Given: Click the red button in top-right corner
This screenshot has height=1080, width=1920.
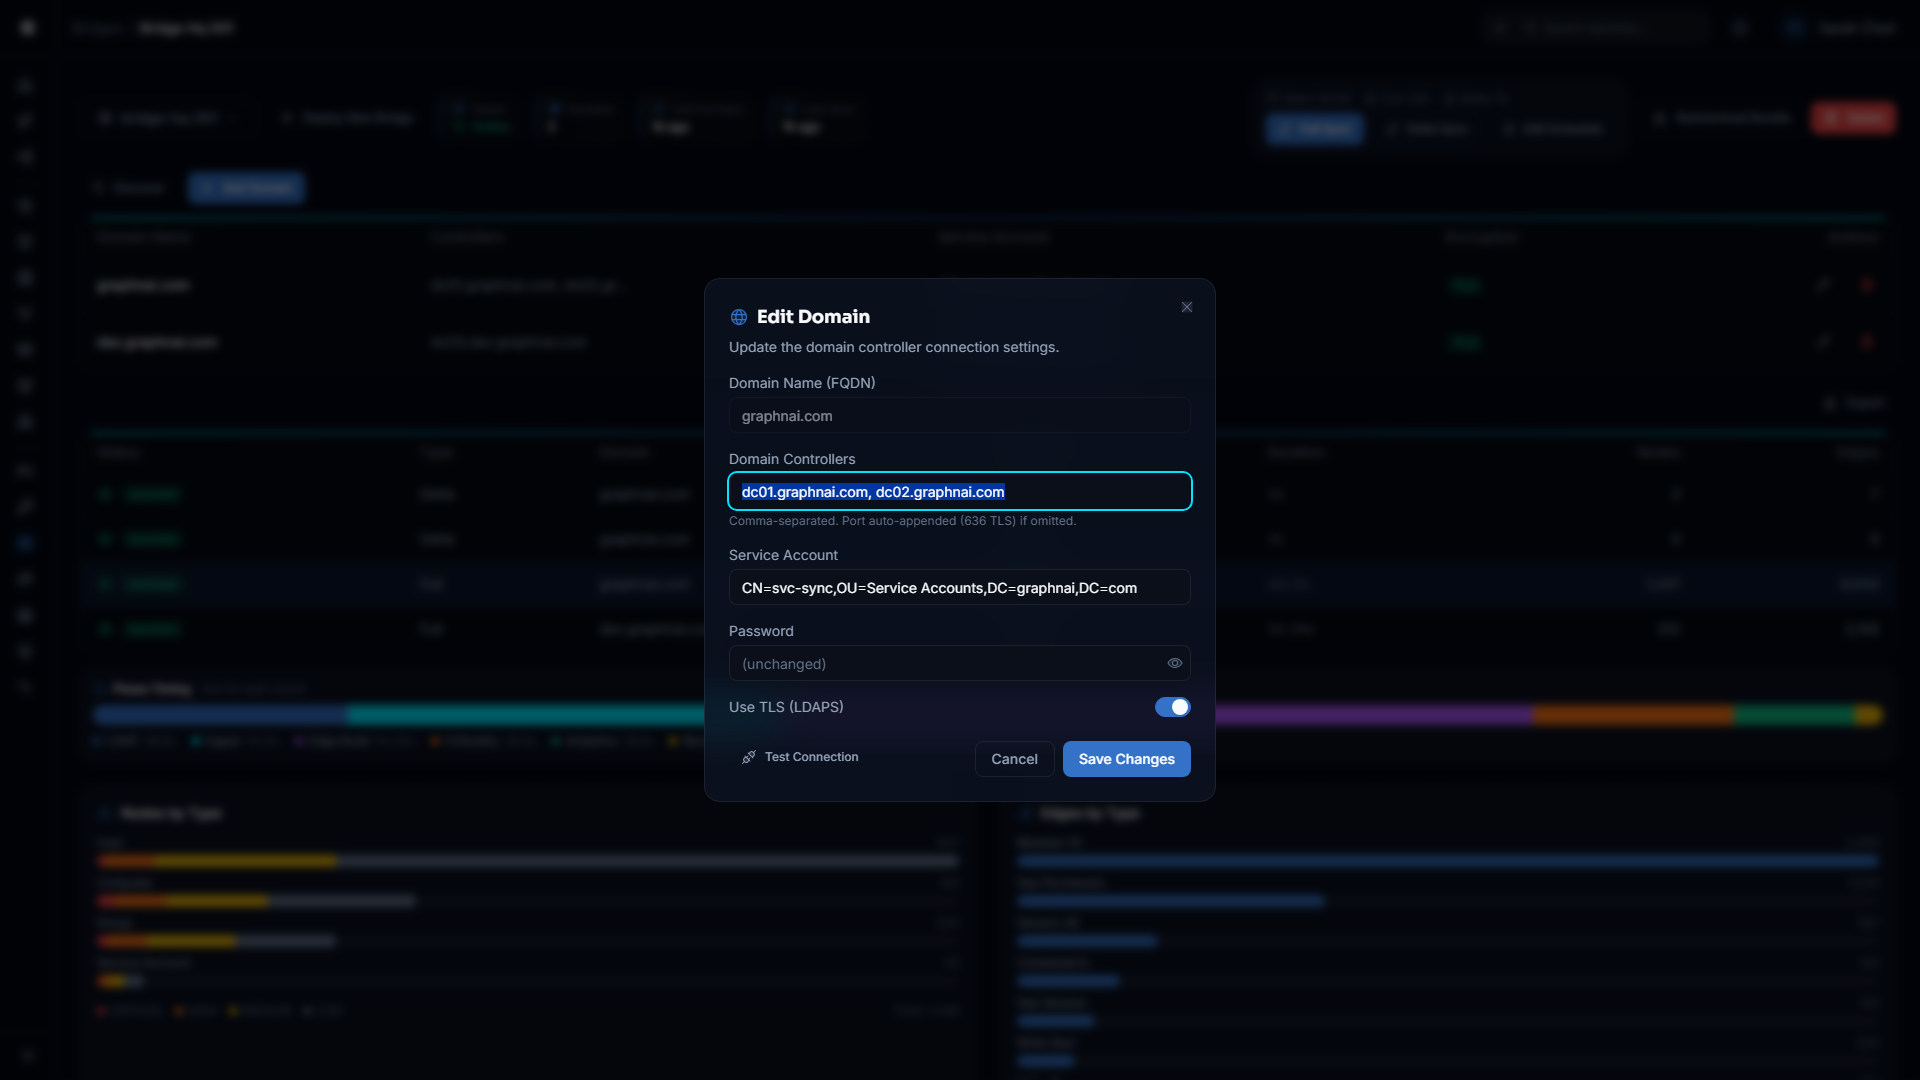Looking at the screenshot, I should click(x=1852, y=118).
